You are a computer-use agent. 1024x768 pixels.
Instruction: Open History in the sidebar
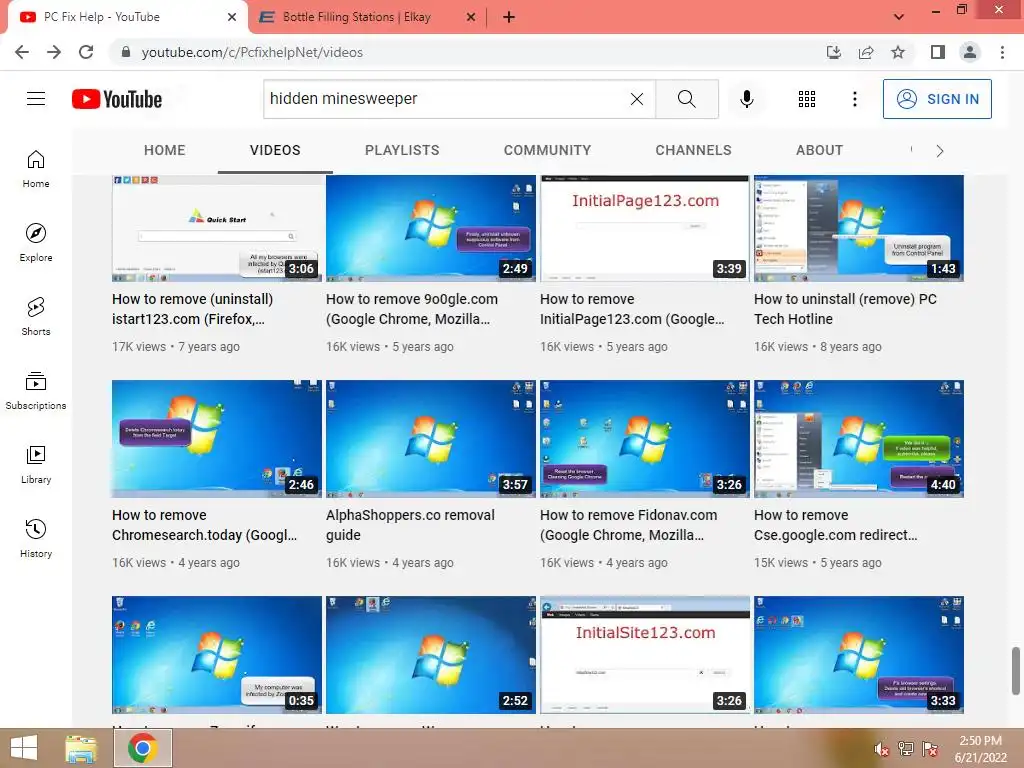tap(36, 537)
